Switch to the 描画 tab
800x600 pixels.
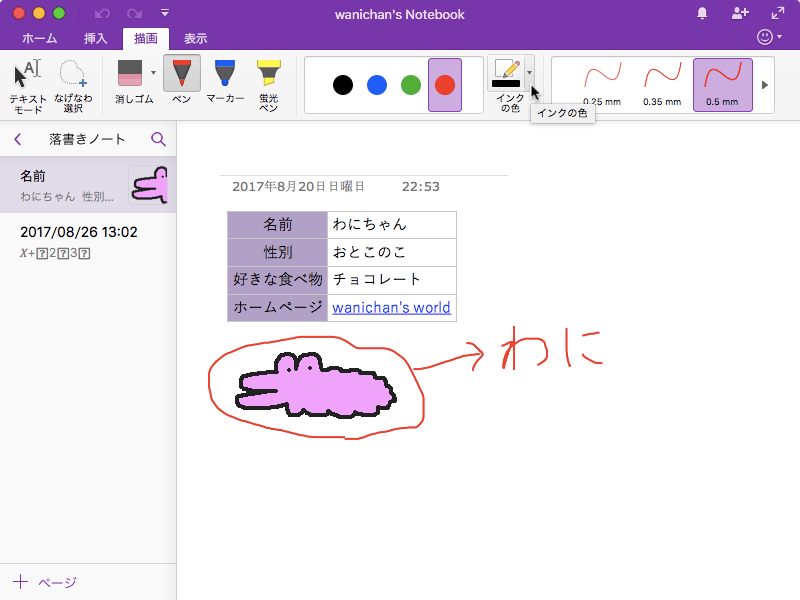point(146,39)
